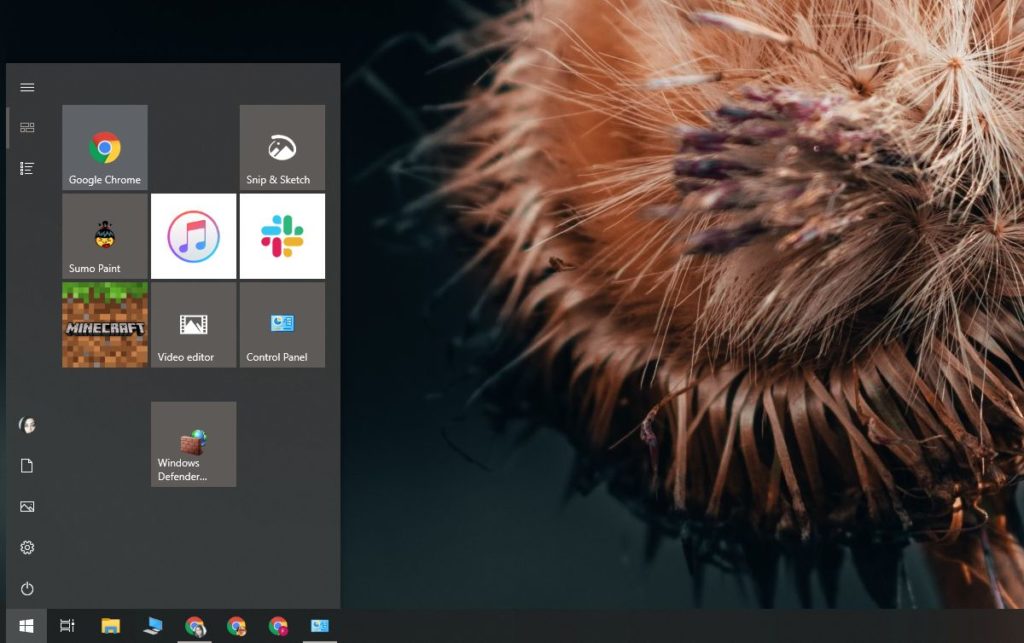Start Minecraft from its tile
Viewport: 1024px width, 643px height.
(104, 325)
